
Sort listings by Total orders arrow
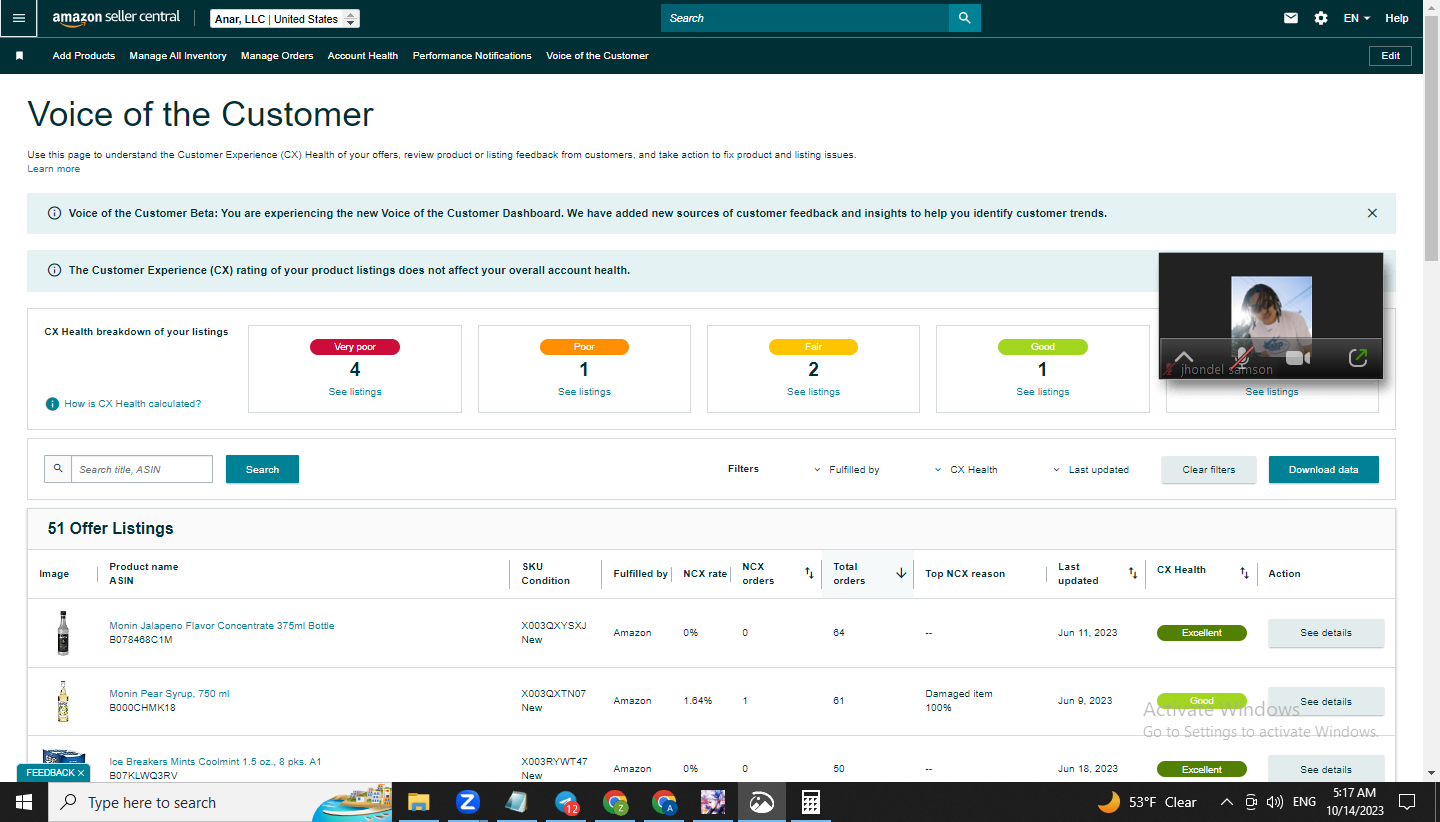pos(901,573)
